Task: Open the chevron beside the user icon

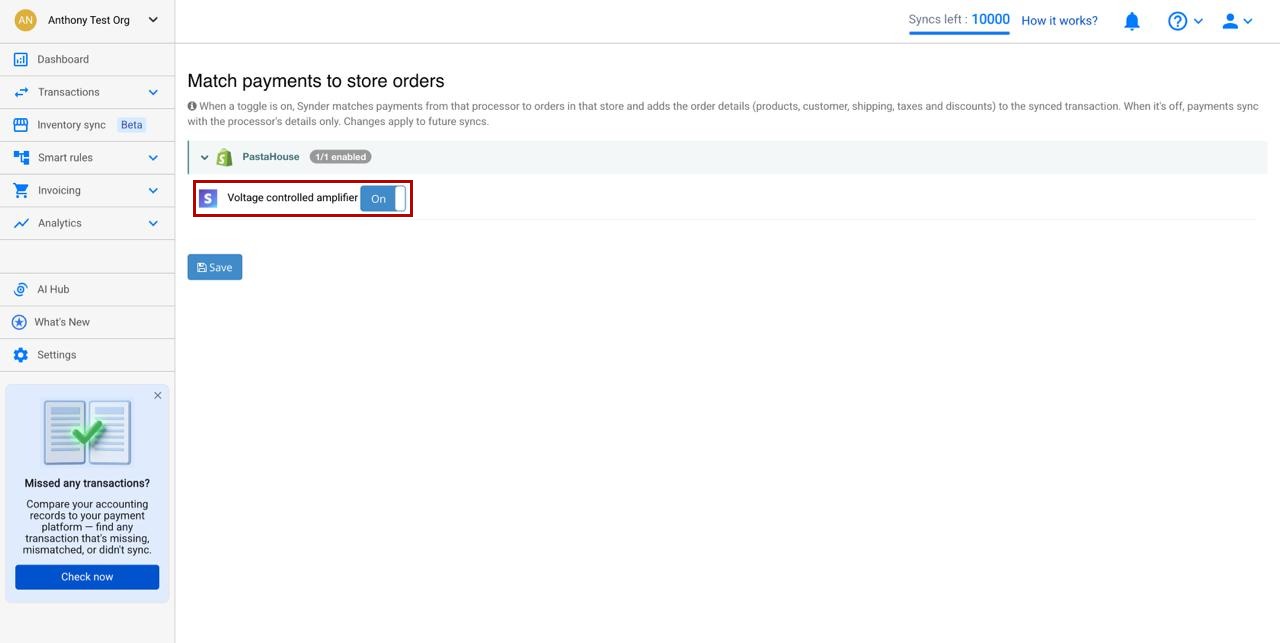Action: pyautogui.click(x=1247, y=21)
